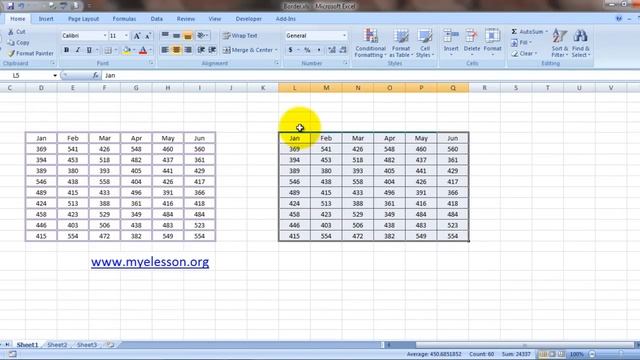Switch to the Sheet3 worksheet tab
The width and height of the screenshot is (640, 360).
pos(87,345)
